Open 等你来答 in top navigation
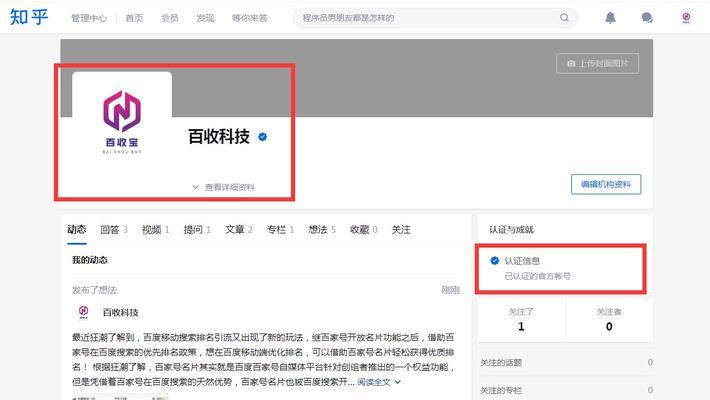Image resolution: width=710 pixels, height=400 pixels. coord(249,18)
